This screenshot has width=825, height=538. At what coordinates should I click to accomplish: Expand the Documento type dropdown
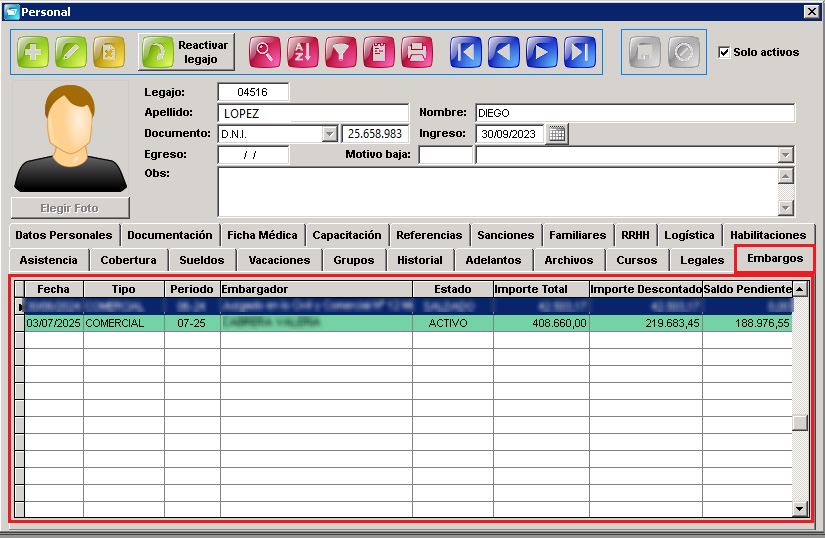coord(329,134)
